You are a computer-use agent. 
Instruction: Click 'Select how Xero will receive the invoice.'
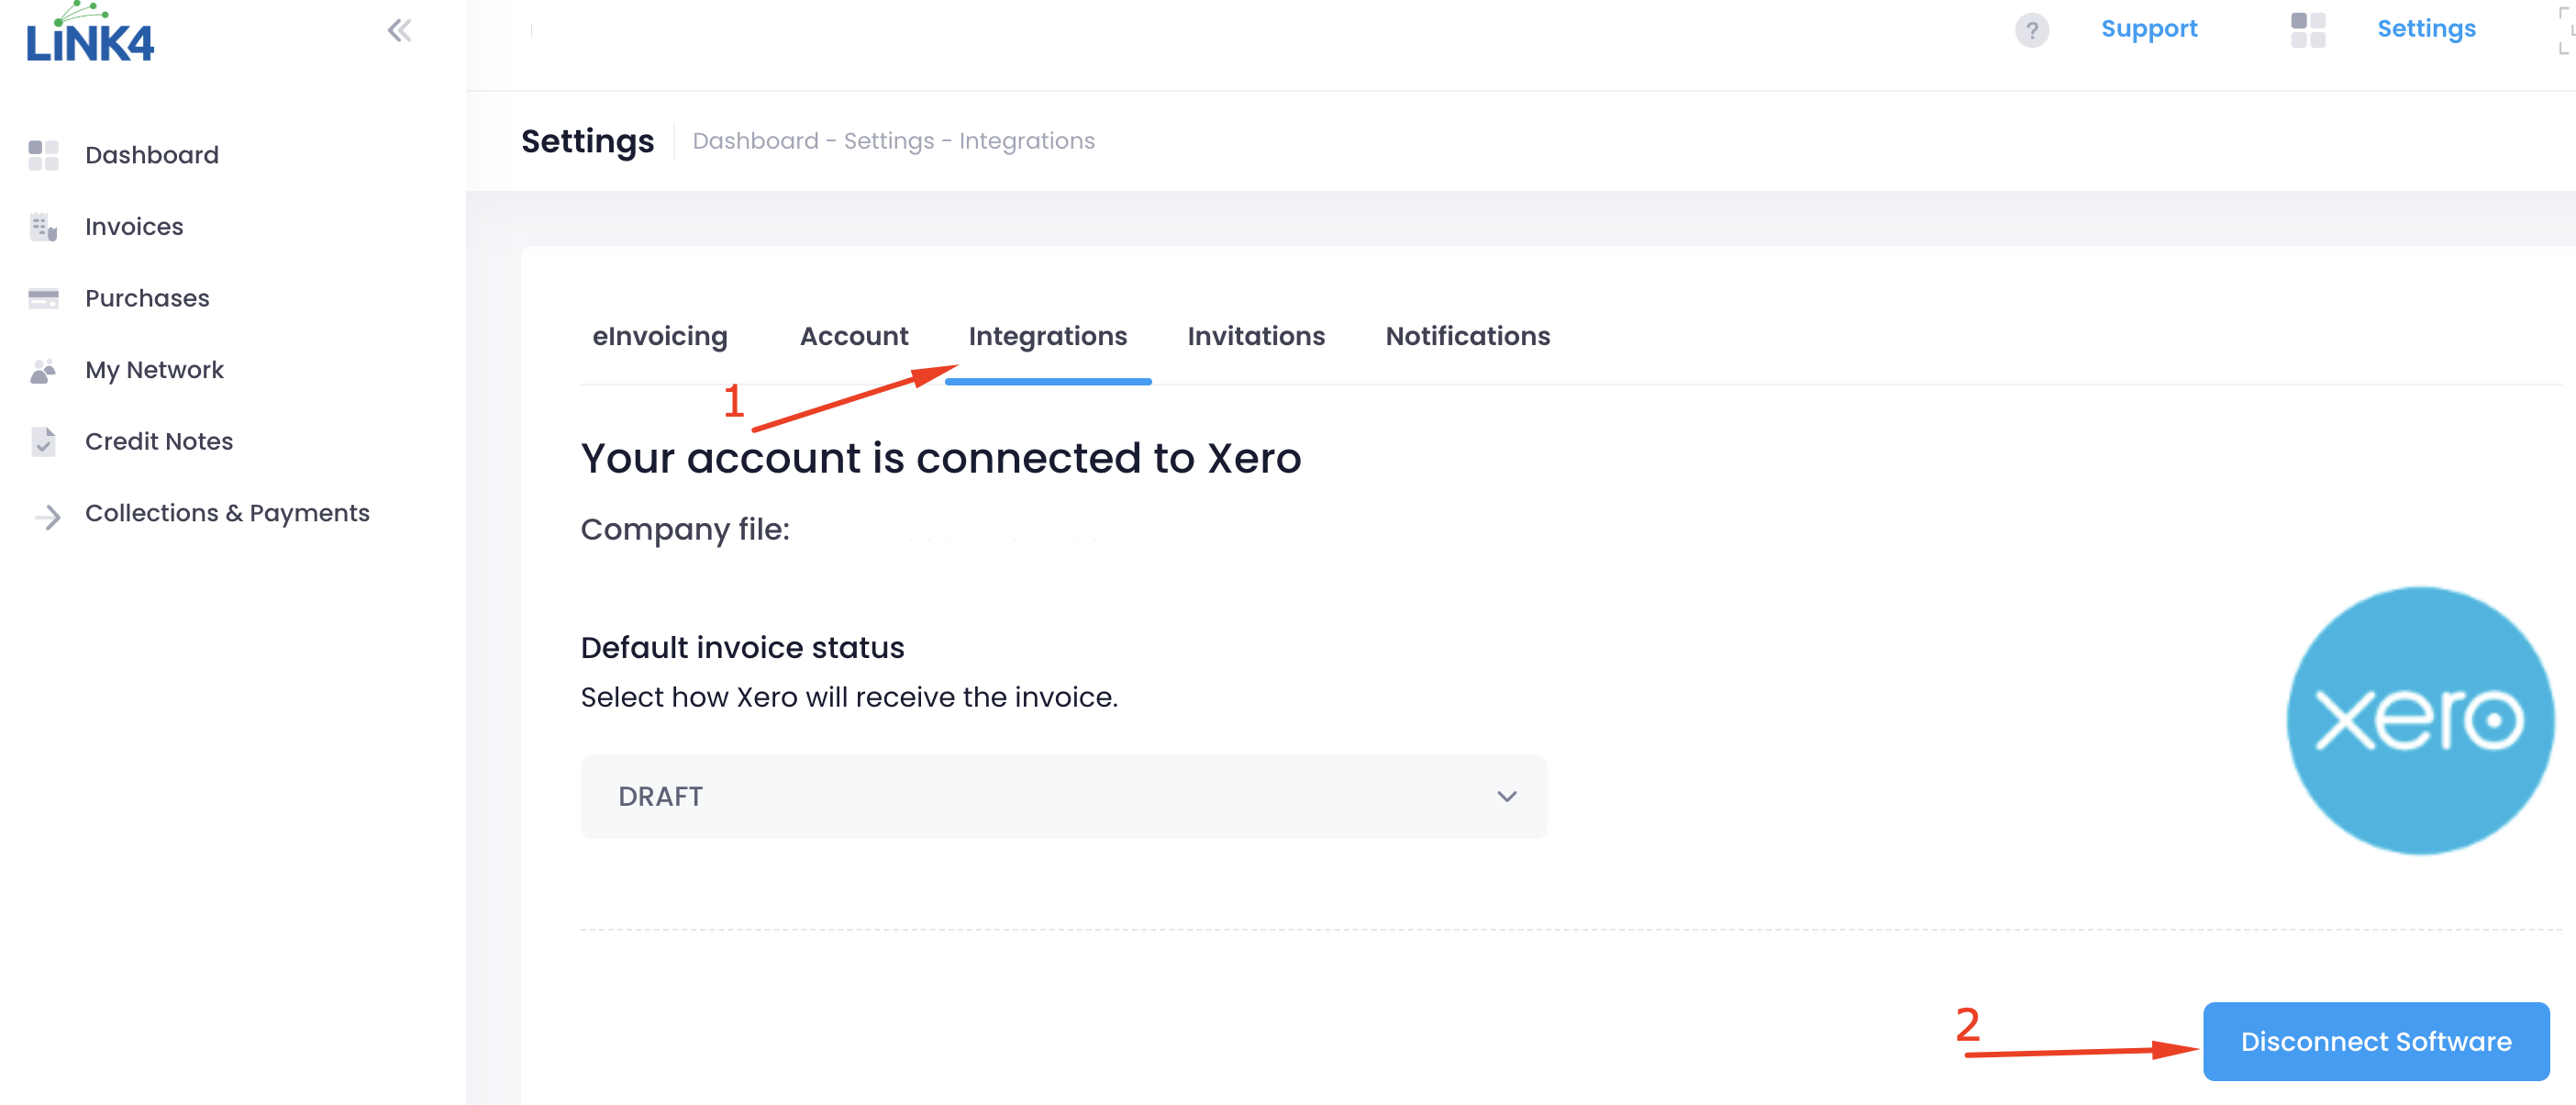[x=849, y=697]
